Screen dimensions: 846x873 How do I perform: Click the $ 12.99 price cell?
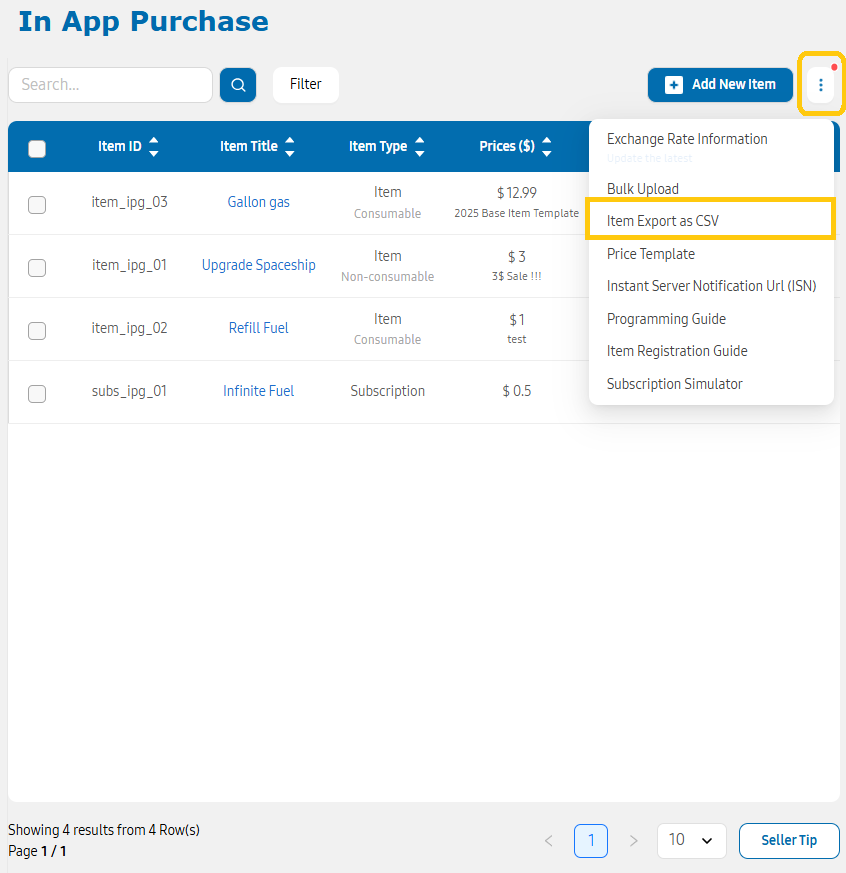point(517,193)
